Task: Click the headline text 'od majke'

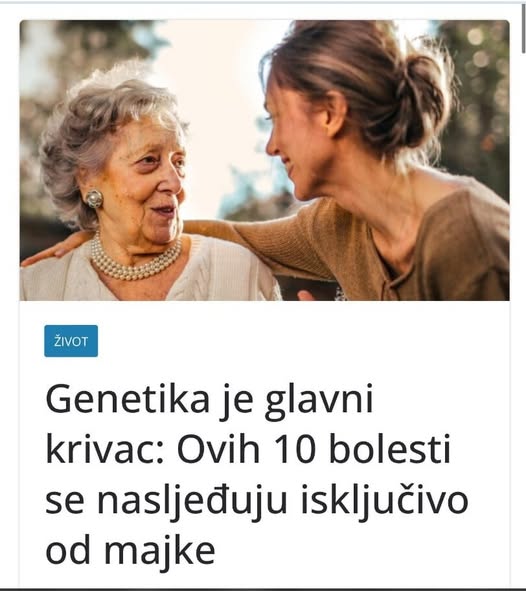Action: click(130, 551)
